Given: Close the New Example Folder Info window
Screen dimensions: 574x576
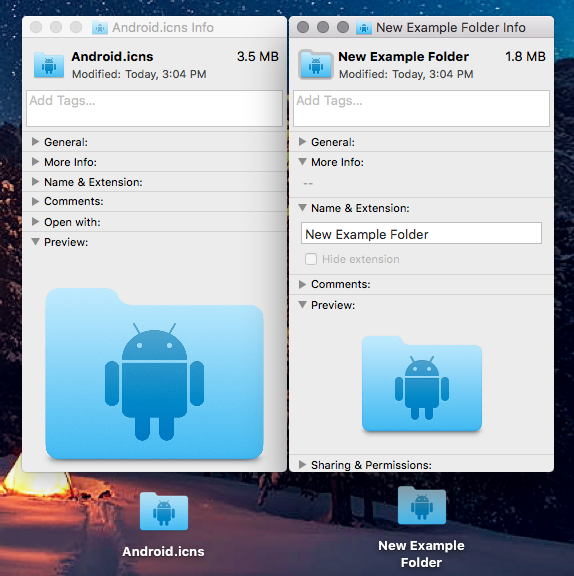Looking at the screenshot, I should pyautogui.click(x=303, y=27).
